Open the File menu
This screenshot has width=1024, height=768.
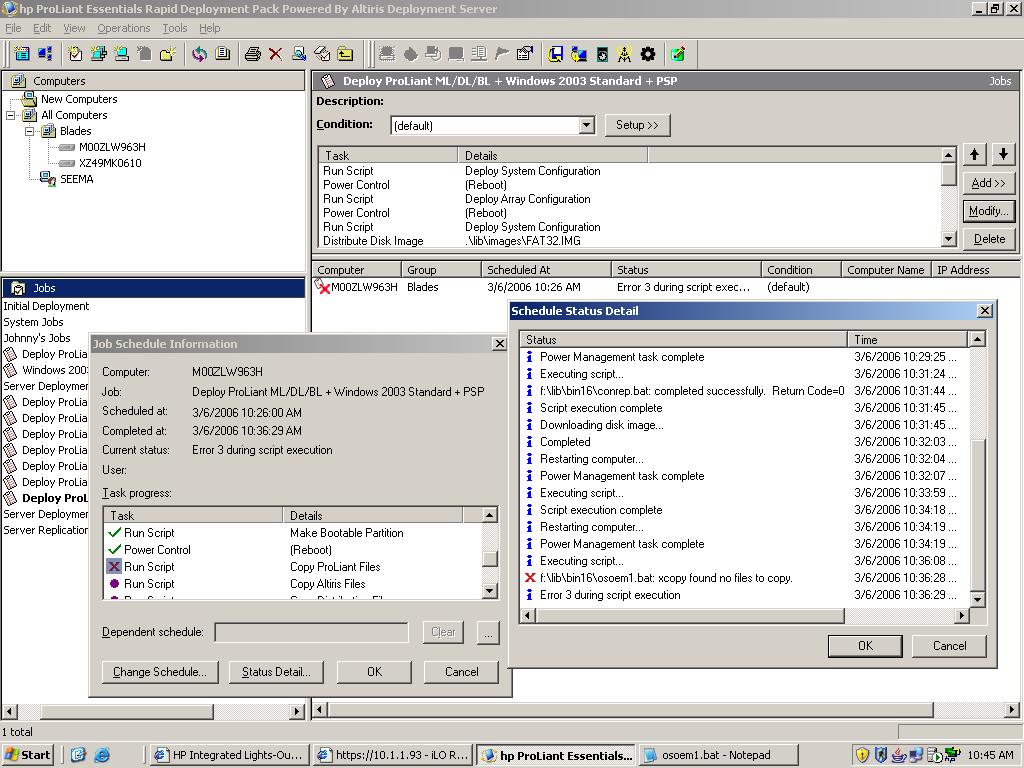[13, 28]
